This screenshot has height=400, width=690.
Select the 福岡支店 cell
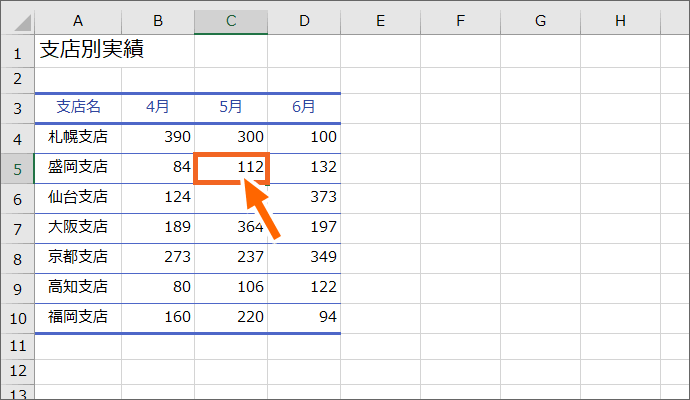[x=78, y=318]
